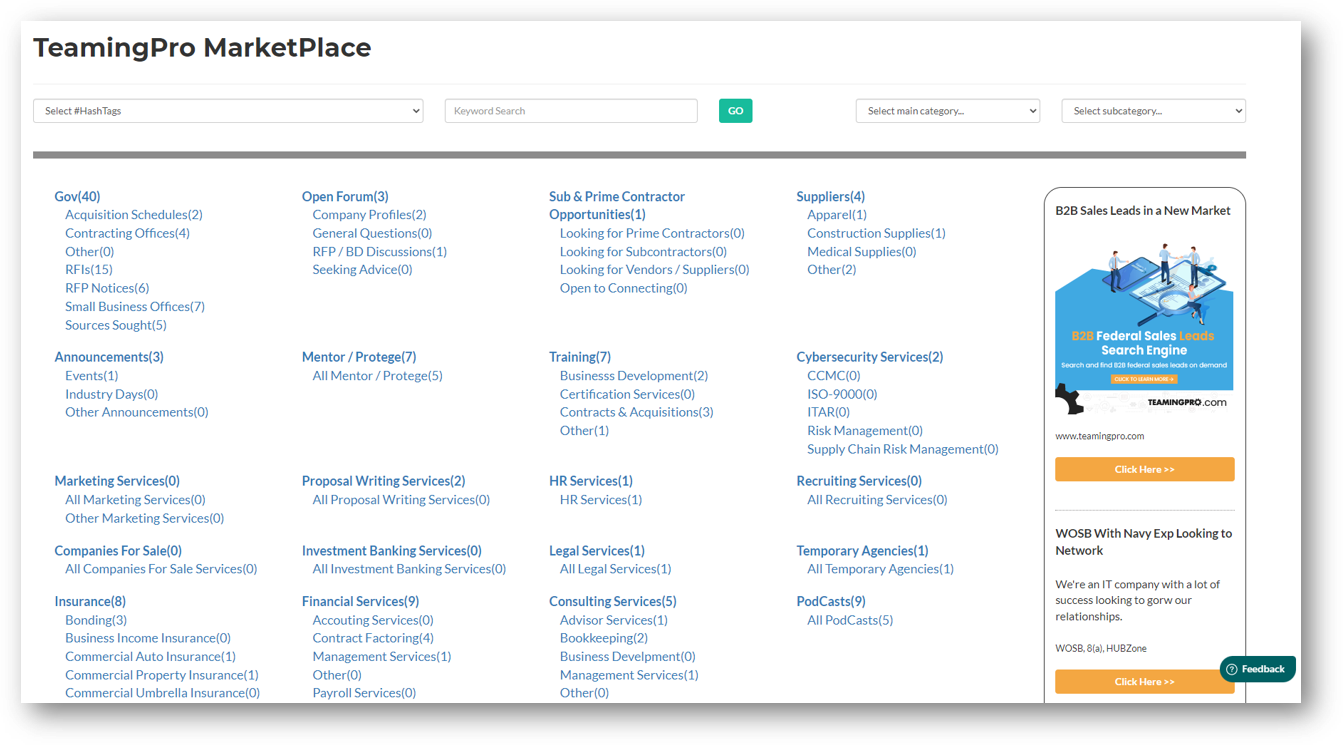Open Proposal Writing Services(2) category
The height and width of the screenshot is (745, 1343).
pos(383,481)
